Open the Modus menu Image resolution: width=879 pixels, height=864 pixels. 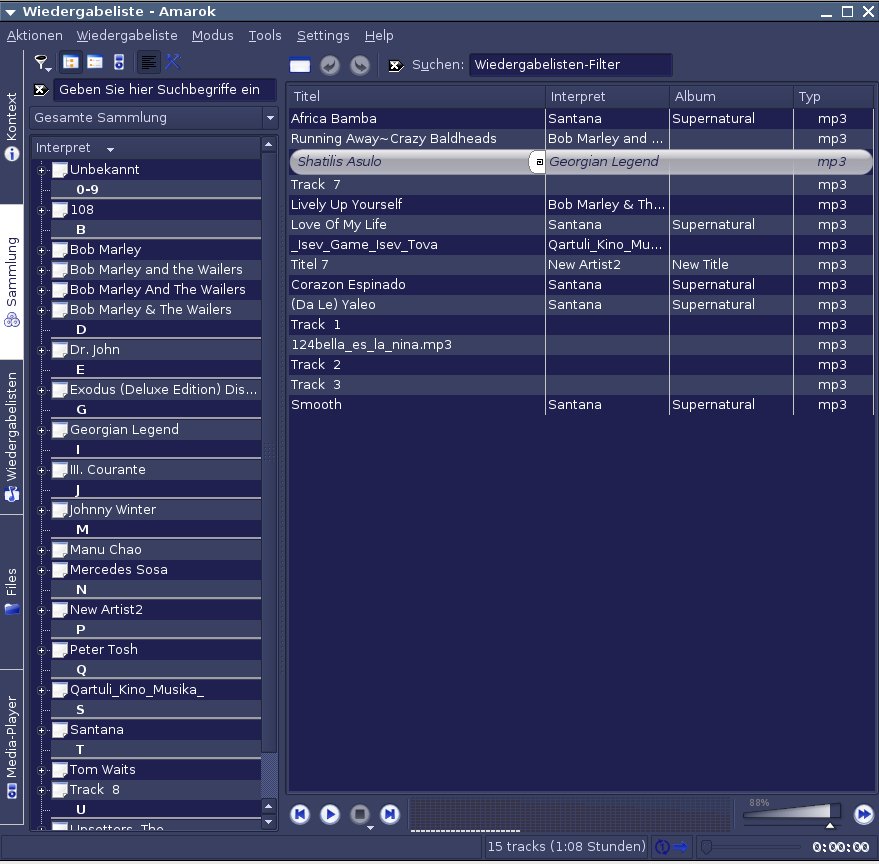212,36
